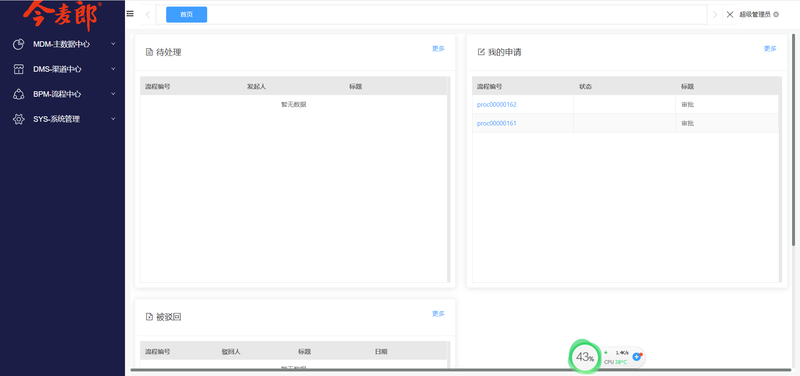Click the 流程编号 header in 被驳回 table

158,352
